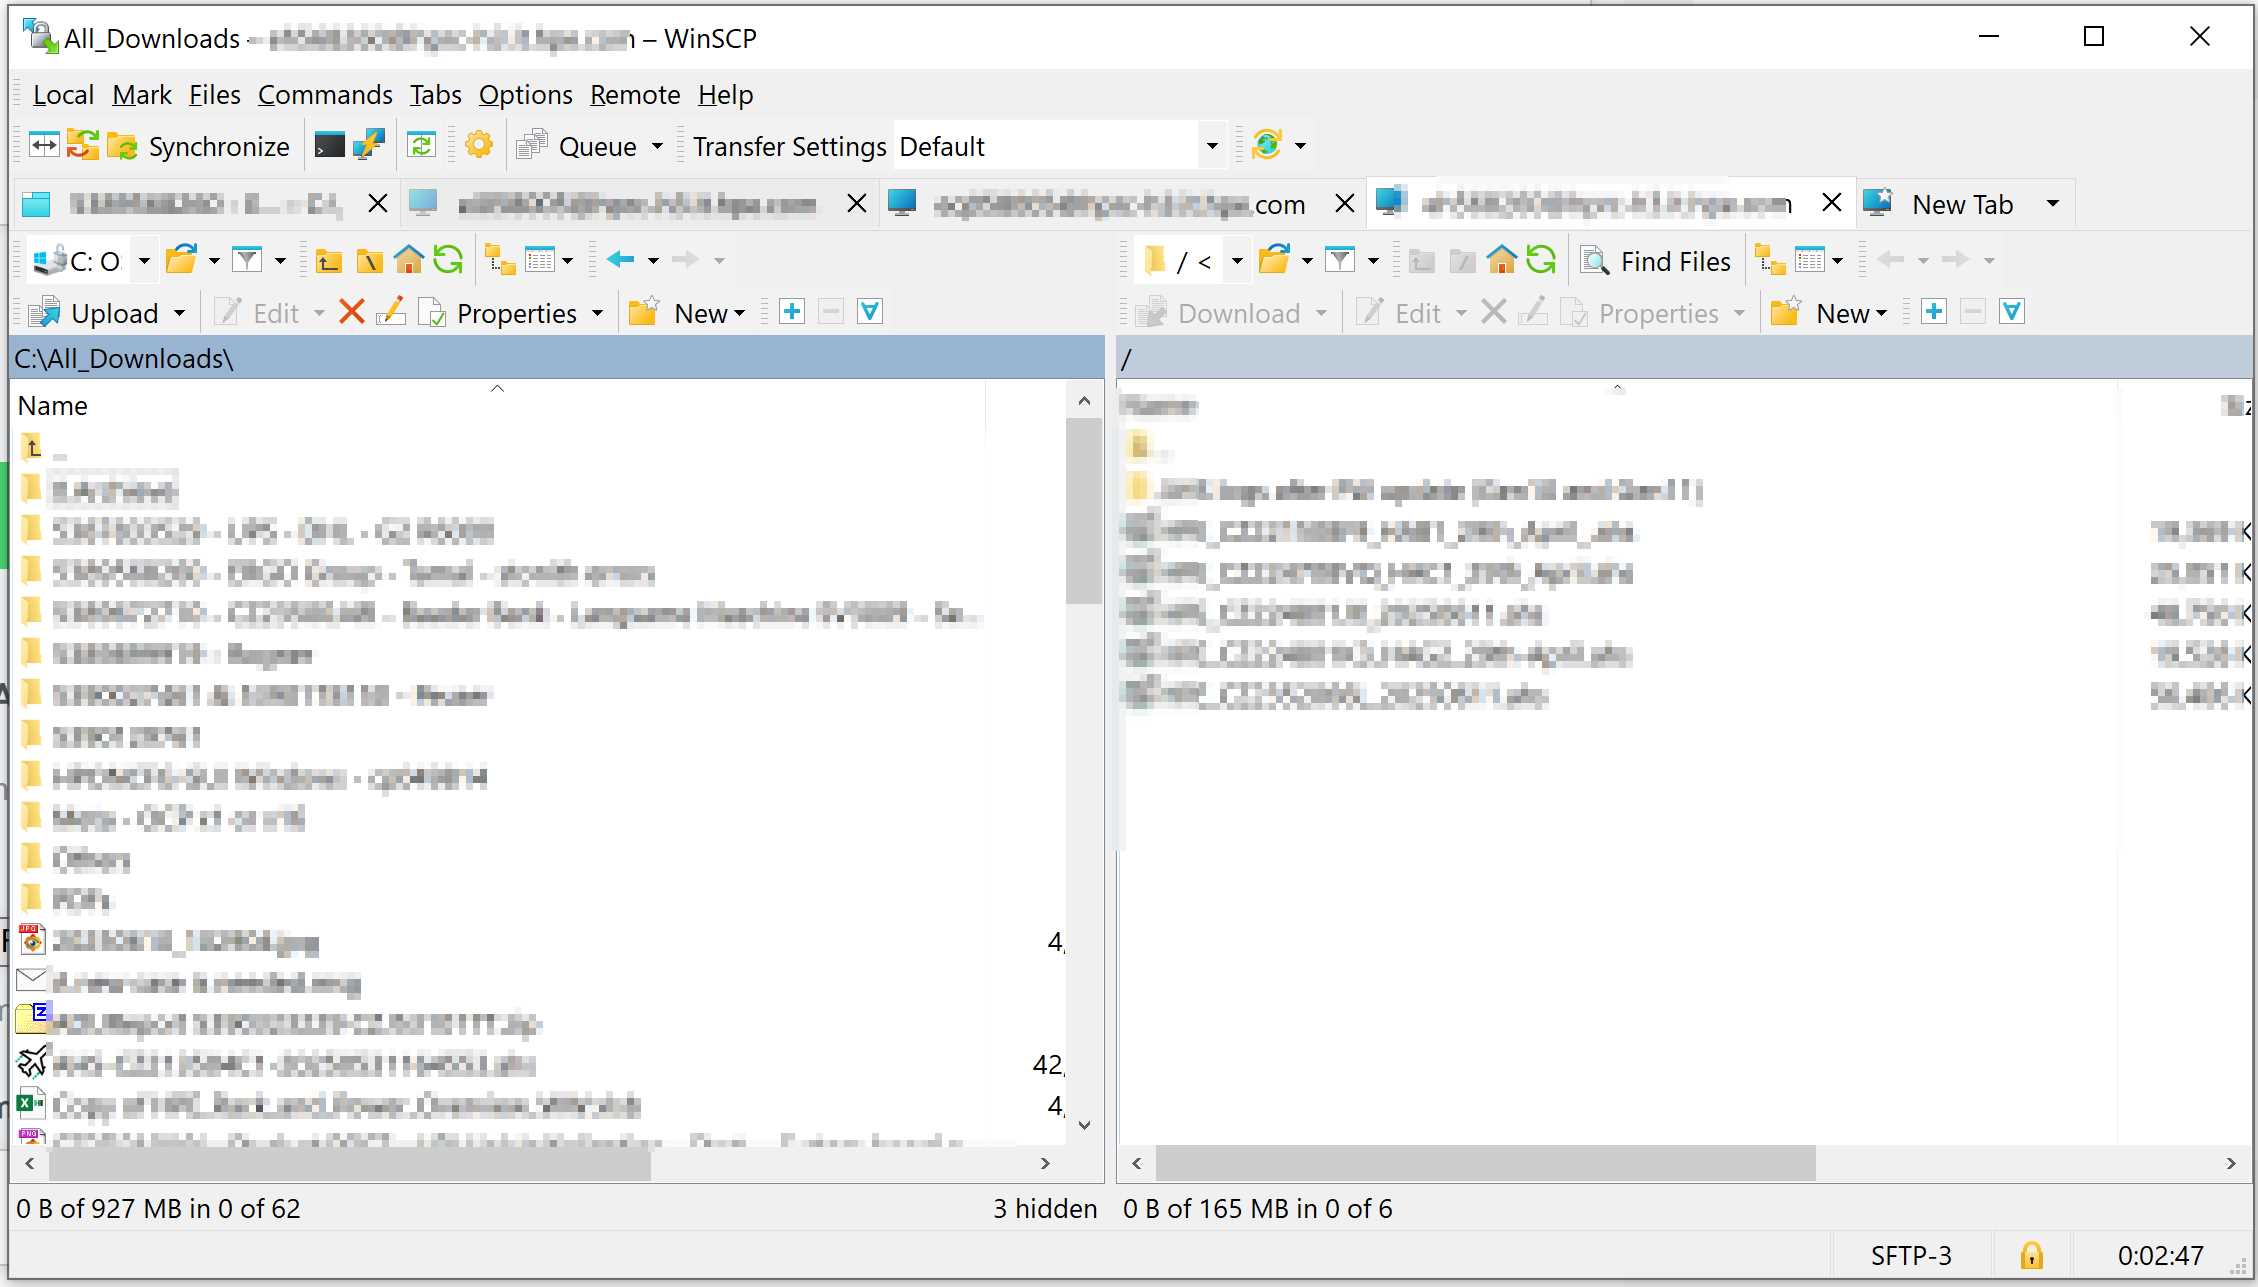Click local panel vertical scrollbar thumb
The width and height of the screenshot is (2258, 1287).
1083,510
